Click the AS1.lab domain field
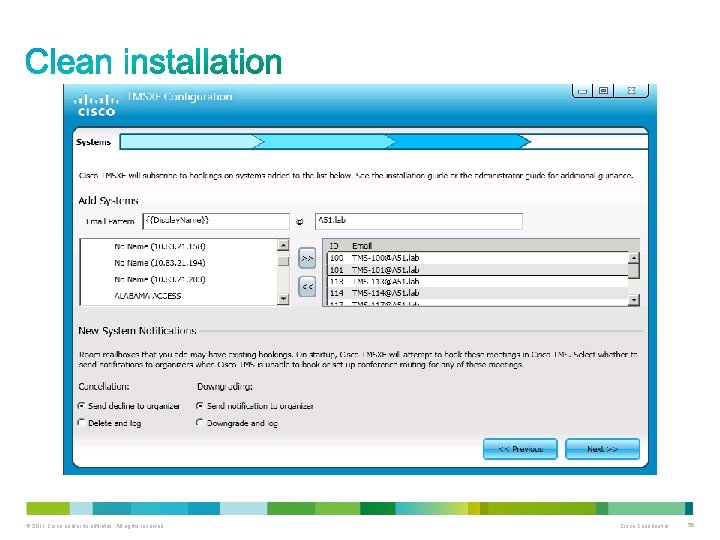Viewport: 720px width, 540px height. pos(419,221)
